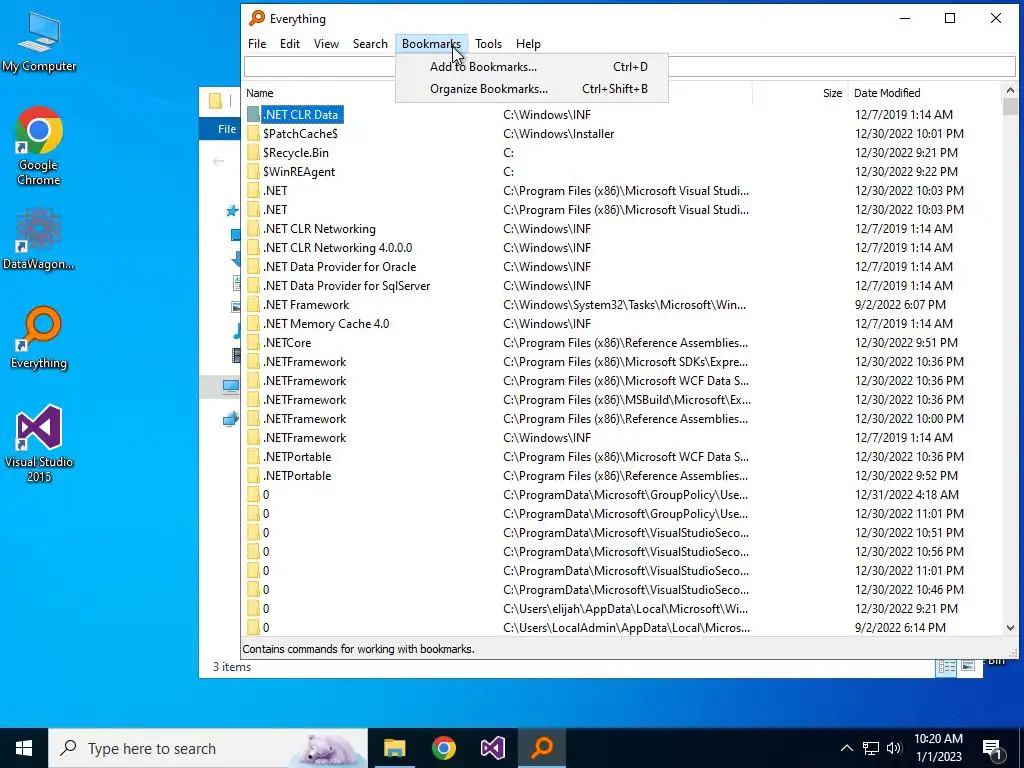This screenshot has height=768, width=1024.
Task: Select .NET Data Provider for Oracle
Action: pyautogui.click(x=623, y=267)
